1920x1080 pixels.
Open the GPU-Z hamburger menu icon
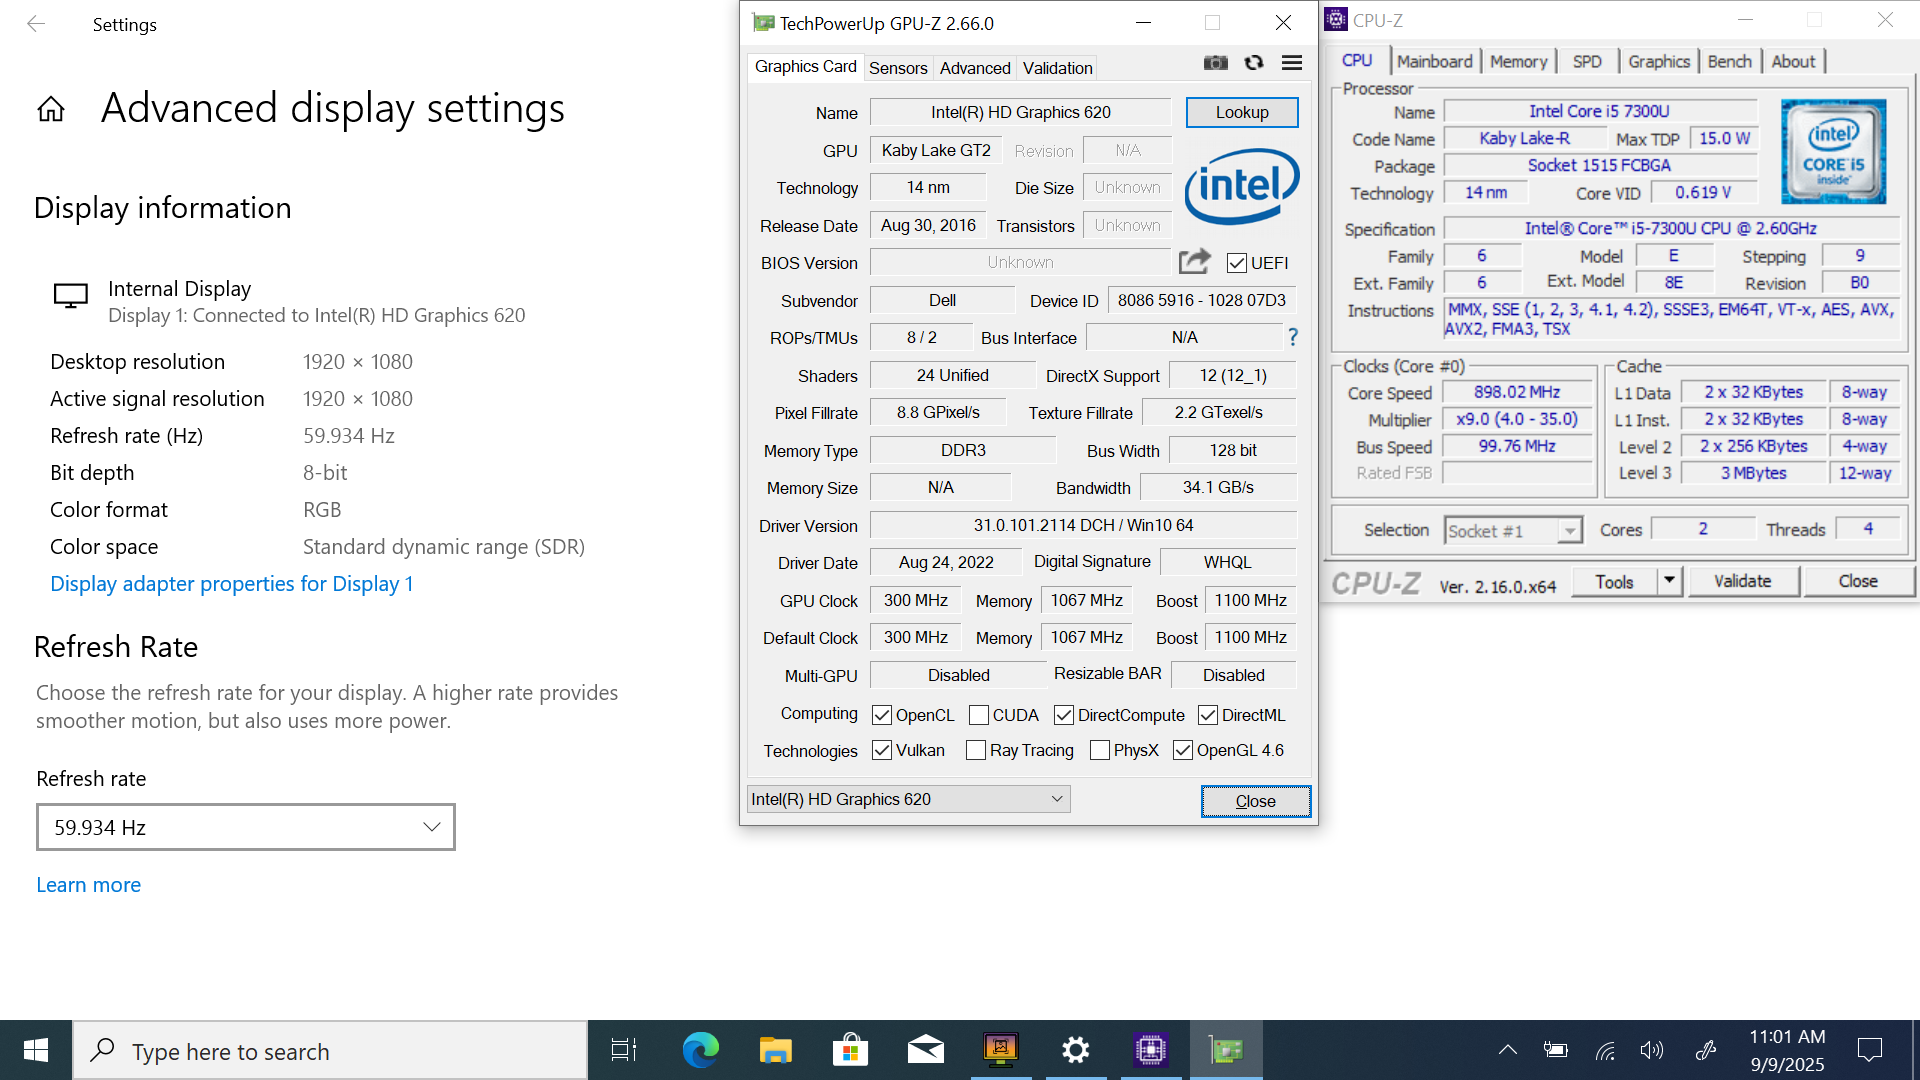pos(1292,63)
